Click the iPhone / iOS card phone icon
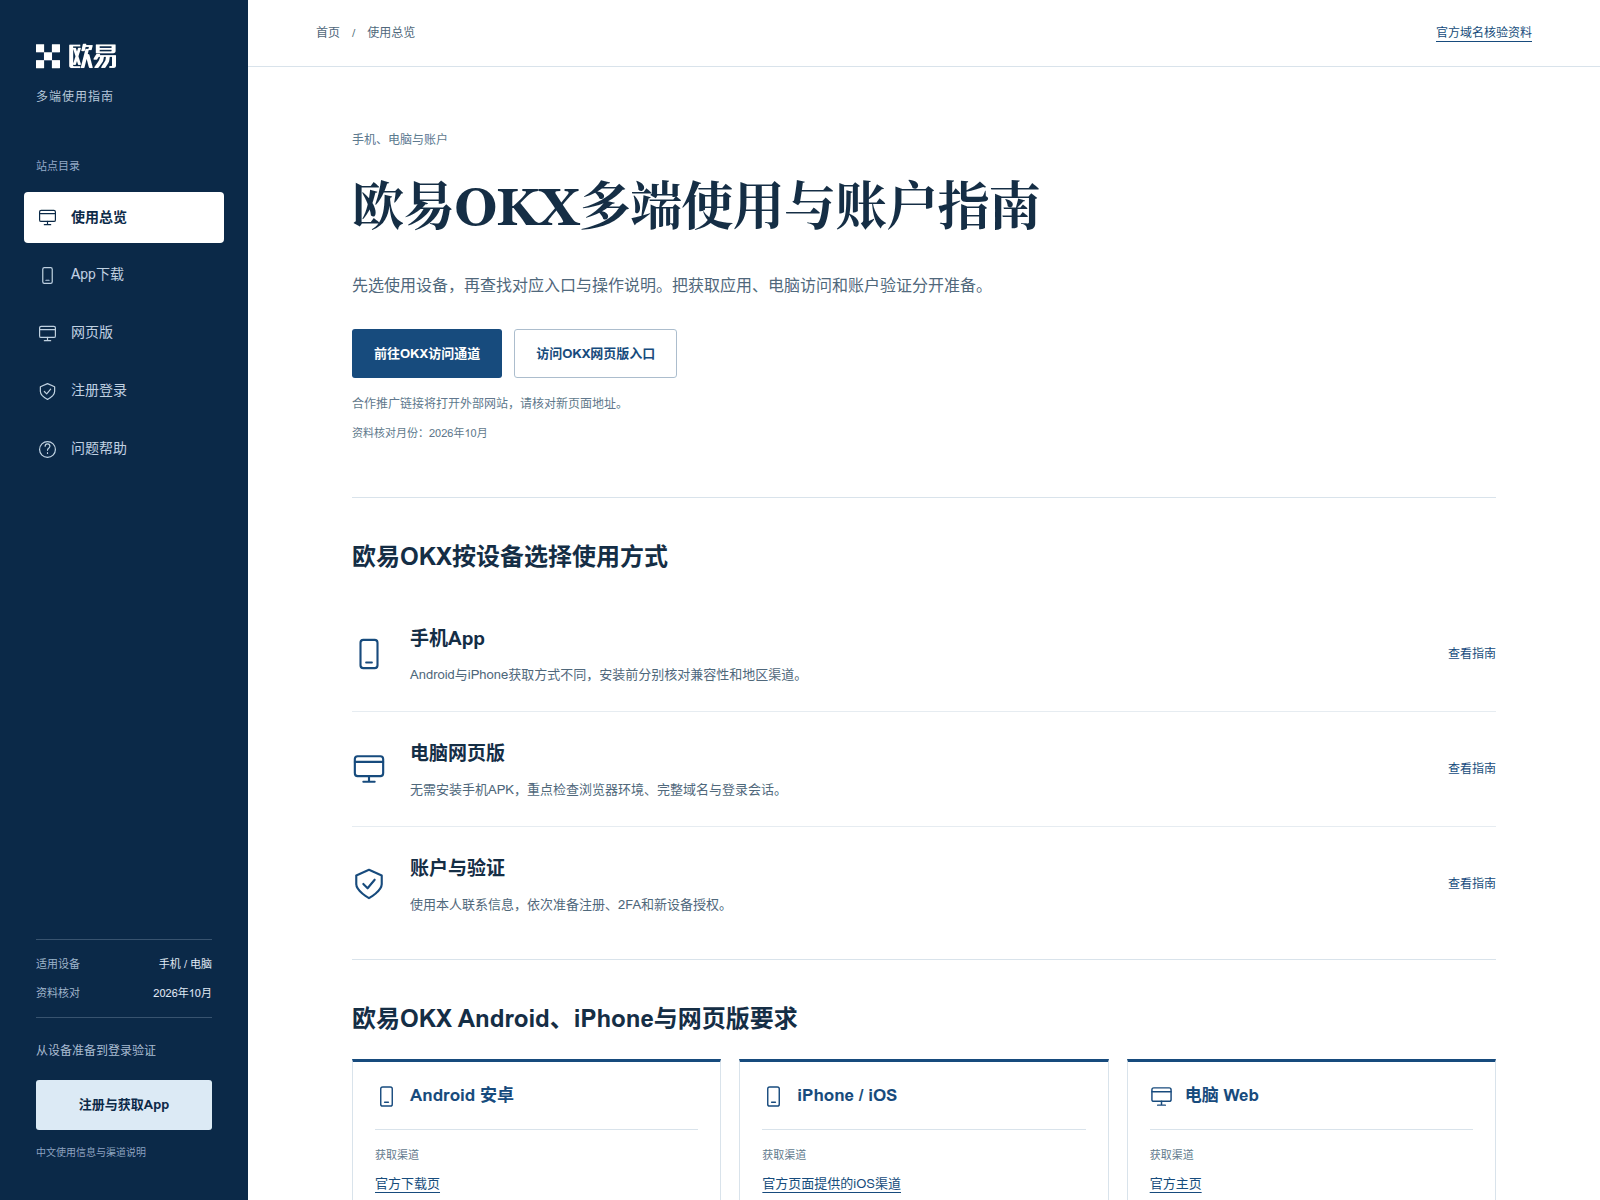 (x=774, y=1096)
